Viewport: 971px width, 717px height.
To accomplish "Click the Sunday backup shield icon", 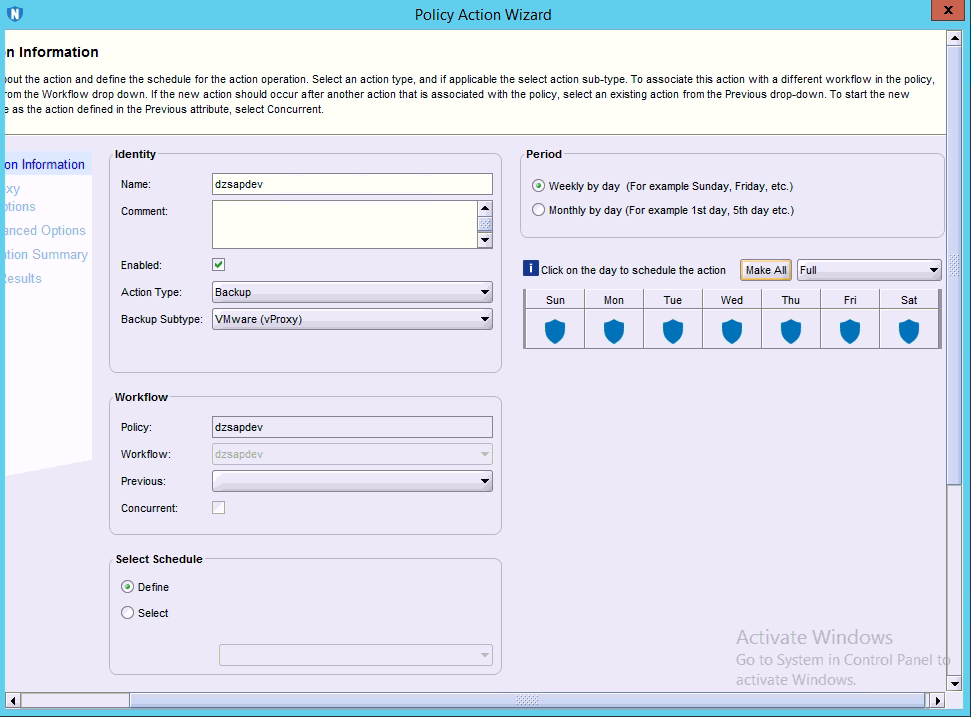I will pyautogui.click(x=555, y=331).
